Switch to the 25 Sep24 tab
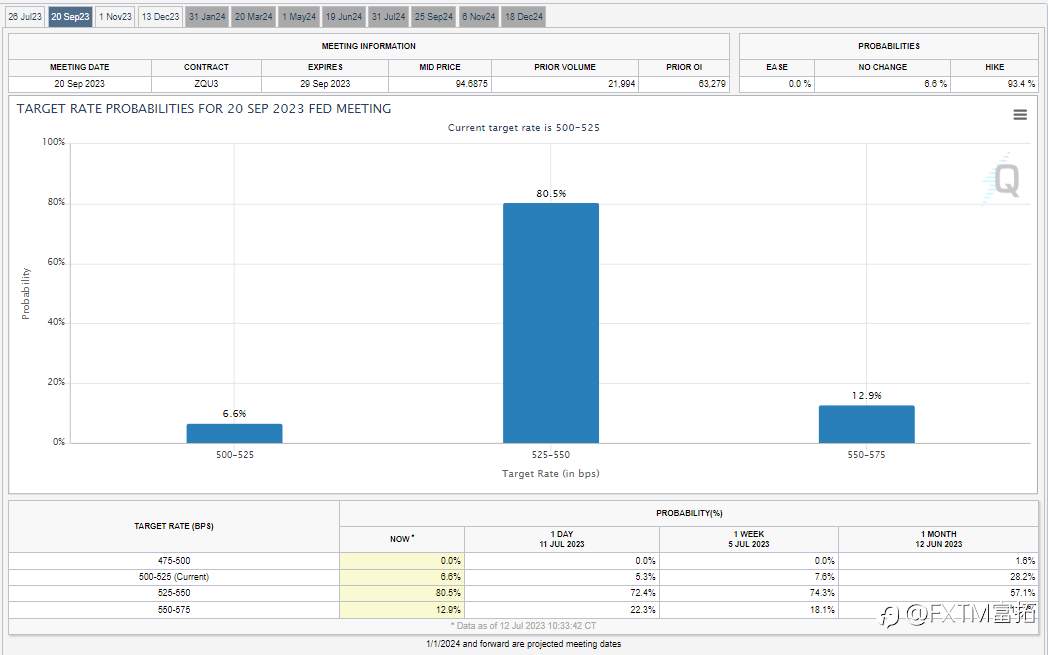Screen dimensions: 1048x655 [434, 17]
